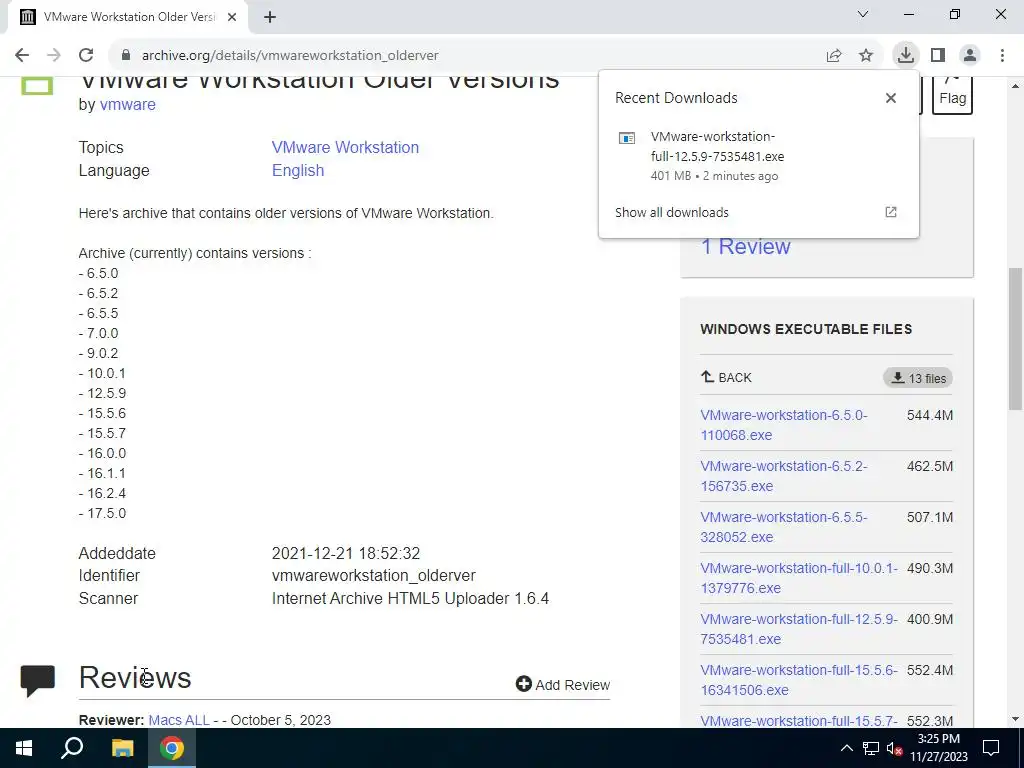
Task: Click the WINDOWS EXECUTABLE FILES heading
Action: coord(806,329)
